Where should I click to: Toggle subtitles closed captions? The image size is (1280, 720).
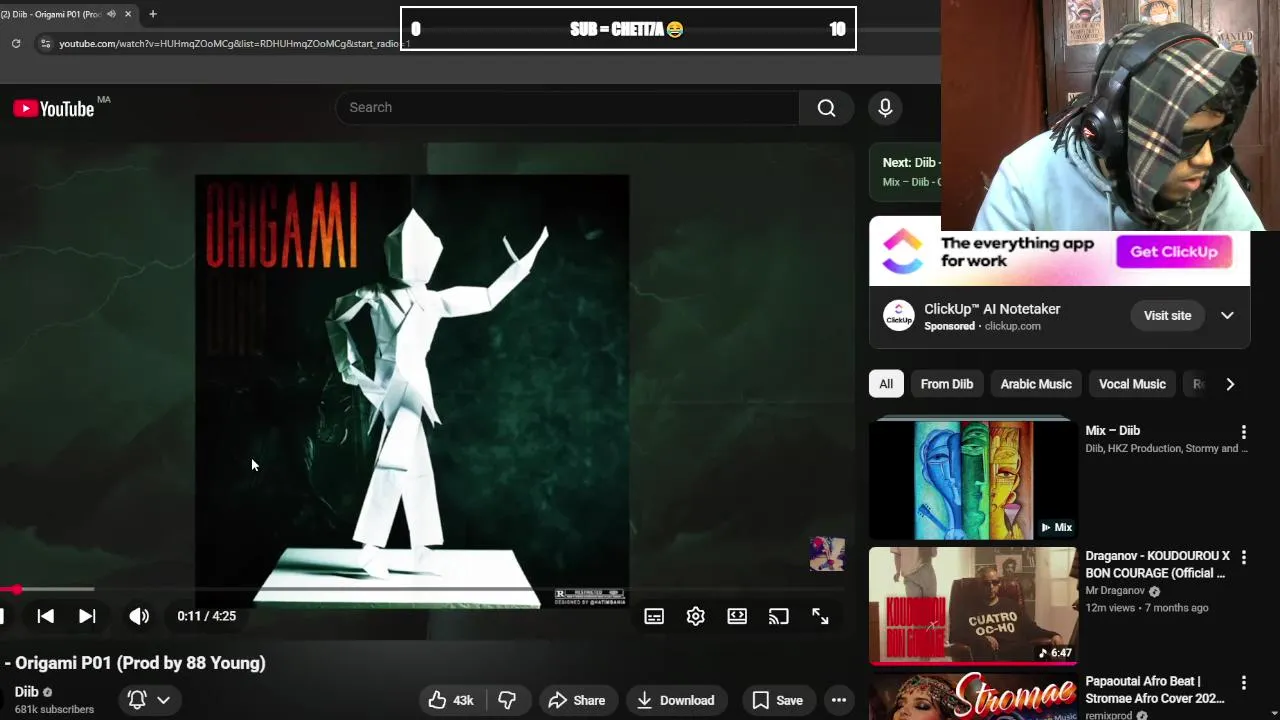(x=654, y=617)
